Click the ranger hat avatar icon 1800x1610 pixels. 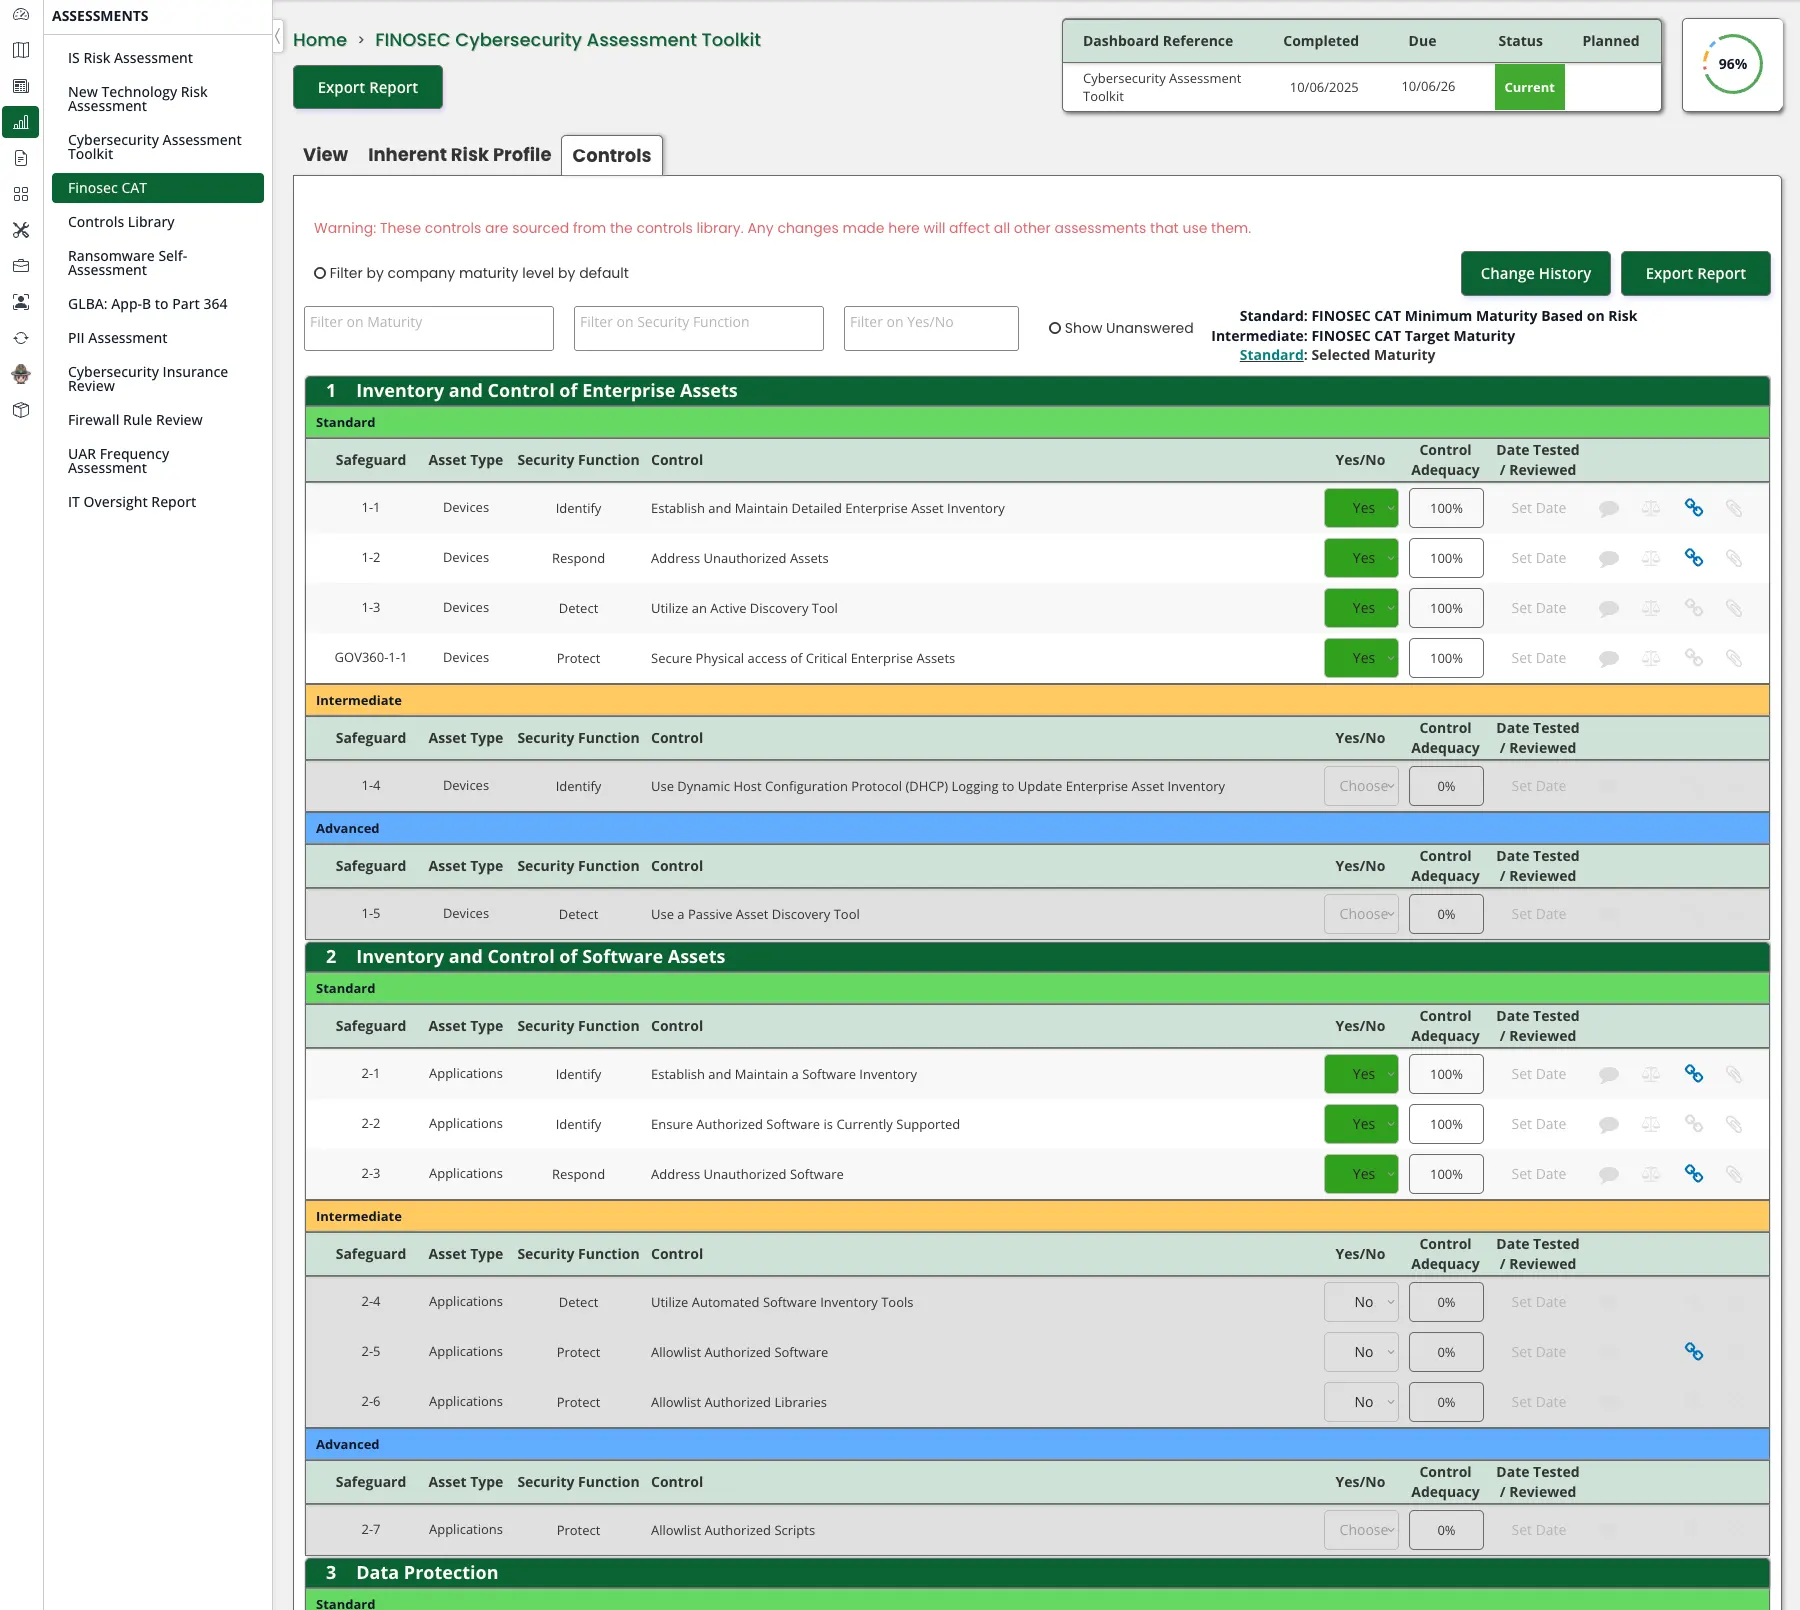(x=21, y=374)
